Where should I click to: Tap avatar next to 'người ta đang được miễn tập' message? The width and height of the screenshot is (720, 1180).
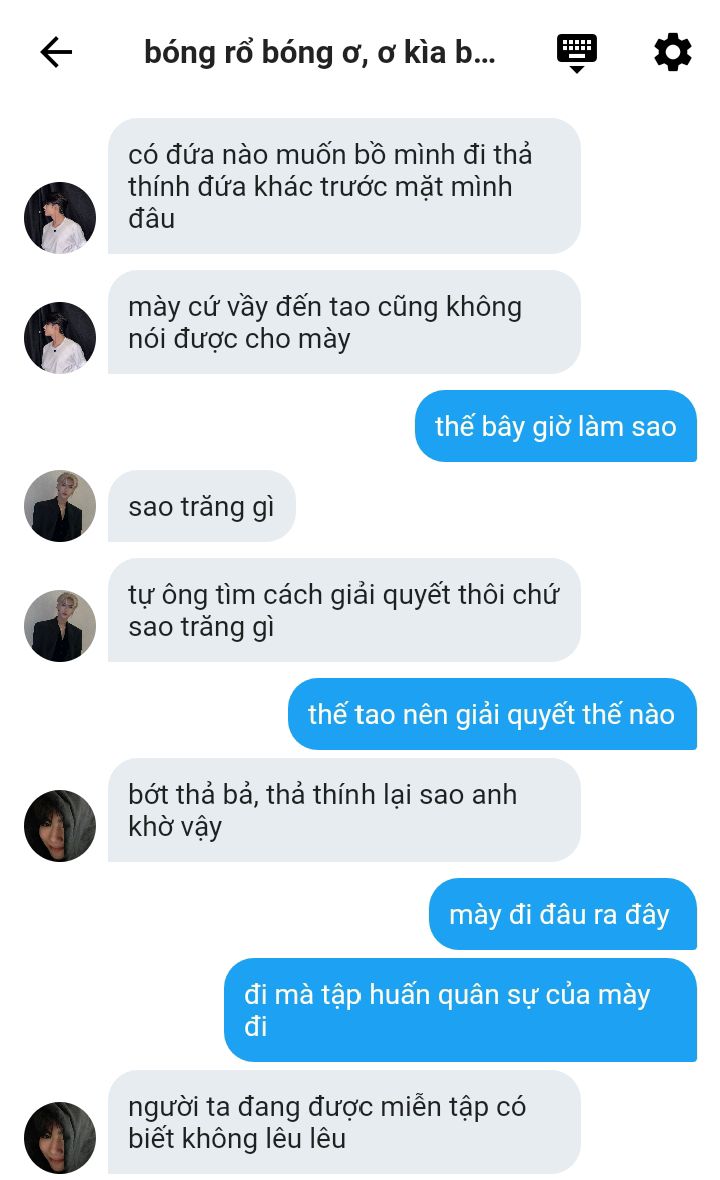point(60,1138)
